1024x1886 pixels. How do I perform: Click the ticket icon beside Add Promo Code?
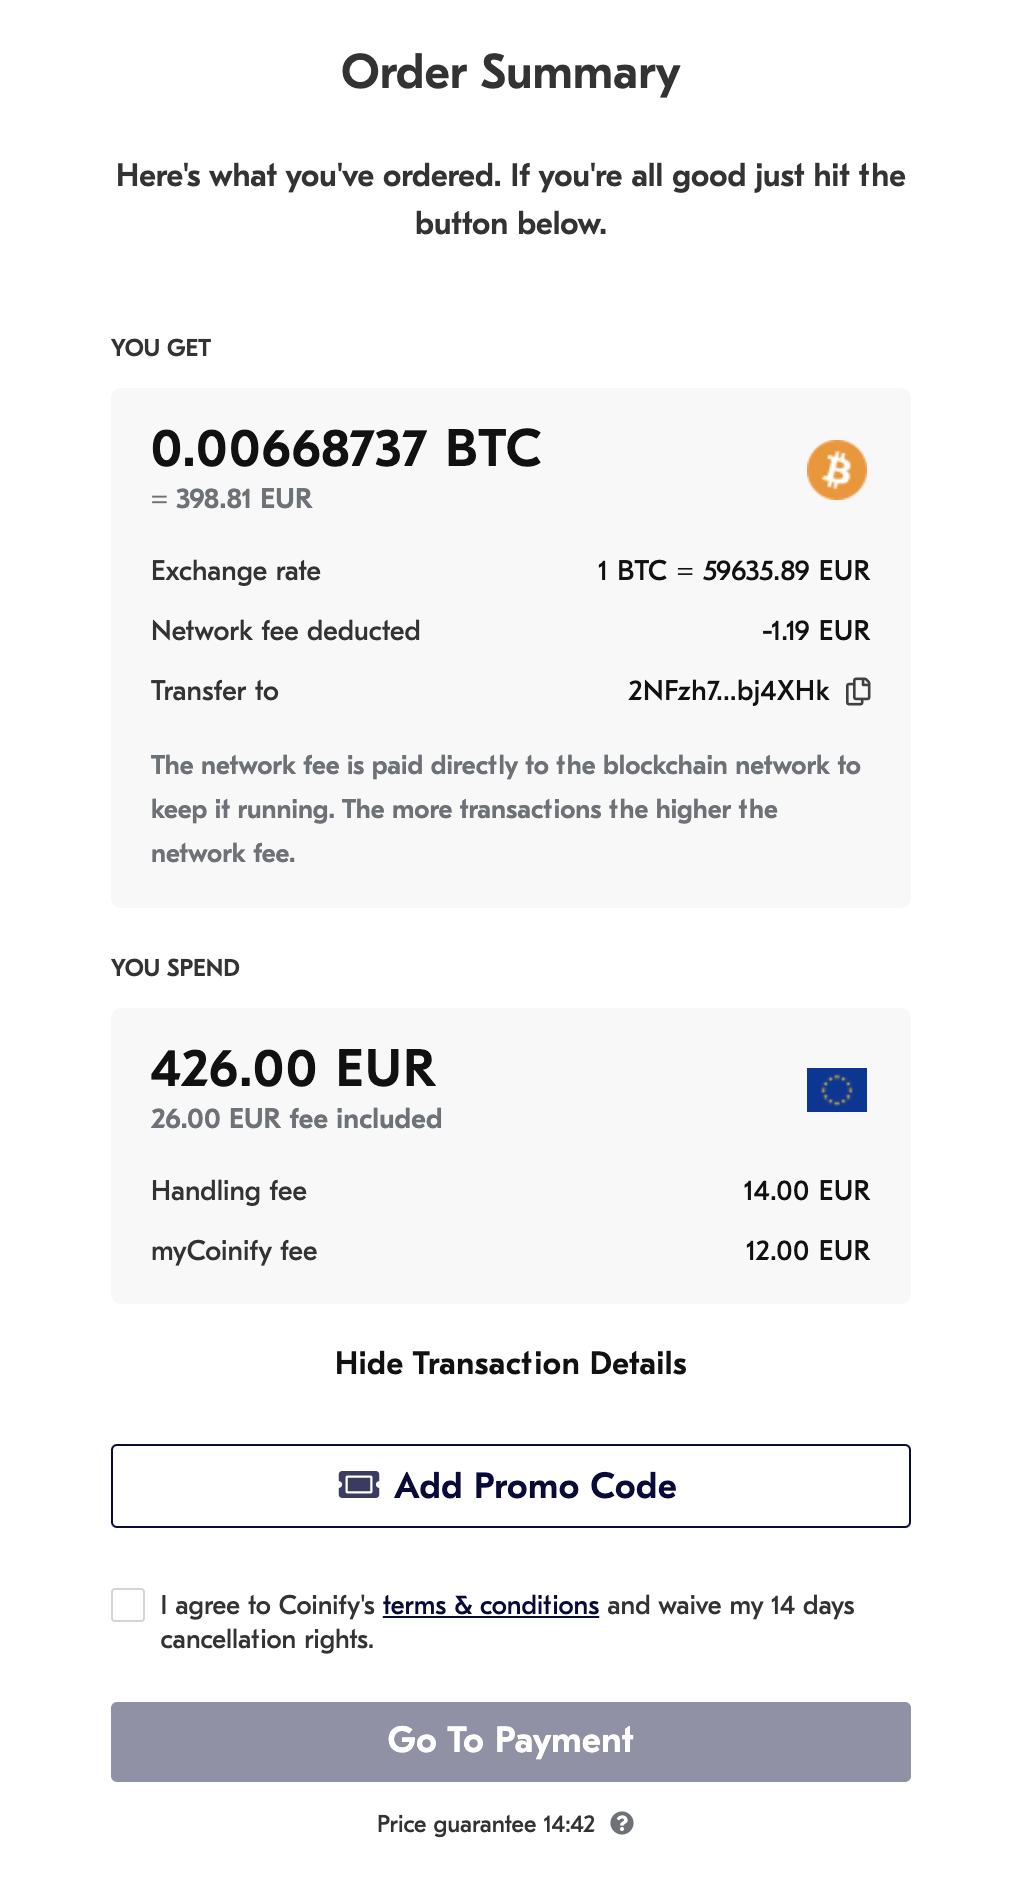tap(359, 1485)
